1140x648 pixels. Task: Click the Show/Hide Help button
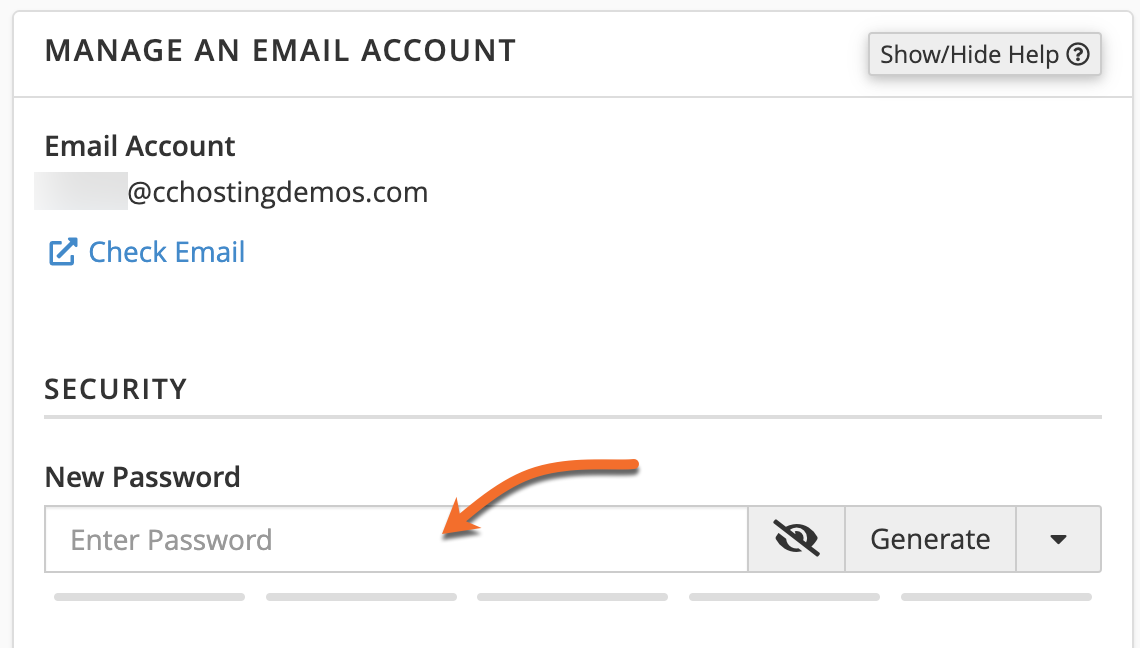pyautogui.click(x=984, y=54)
